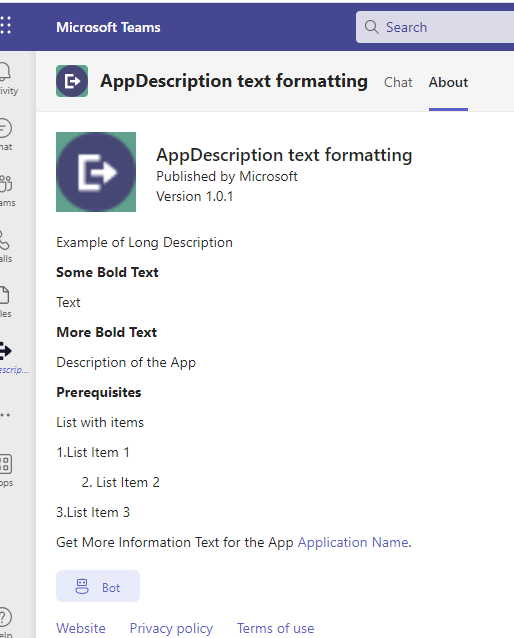Open the Privacy policy link
514x638 pixels.
171,628
